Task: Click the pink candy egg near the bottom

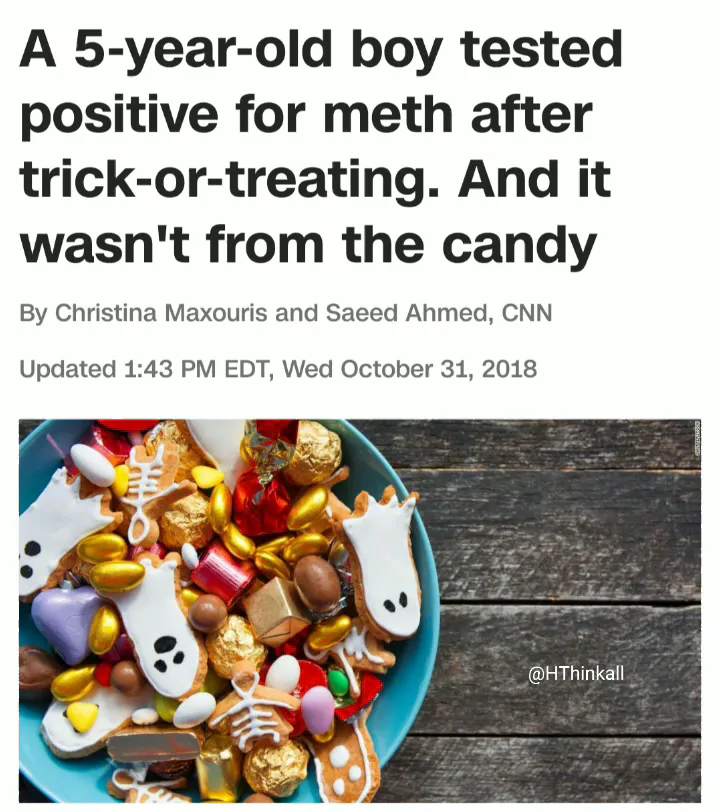Action: coord(318,710)
